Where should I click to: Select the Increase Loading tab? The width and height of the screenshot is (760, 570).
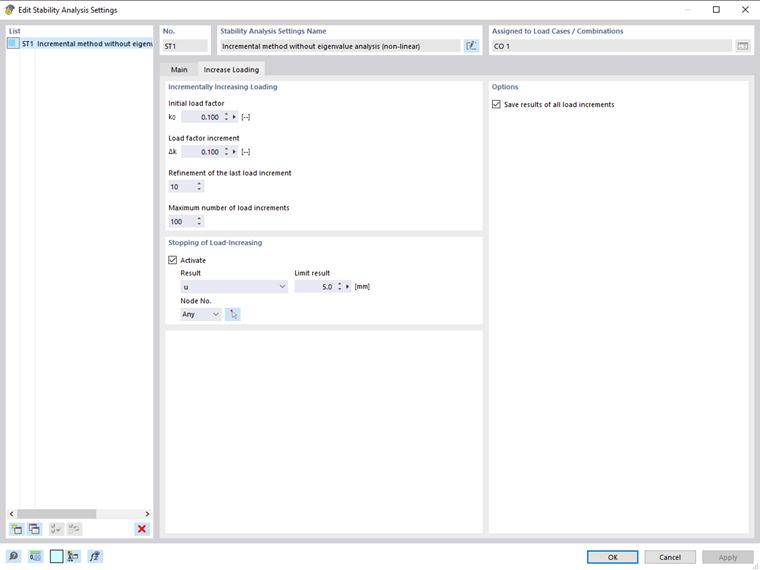point(231,69)
